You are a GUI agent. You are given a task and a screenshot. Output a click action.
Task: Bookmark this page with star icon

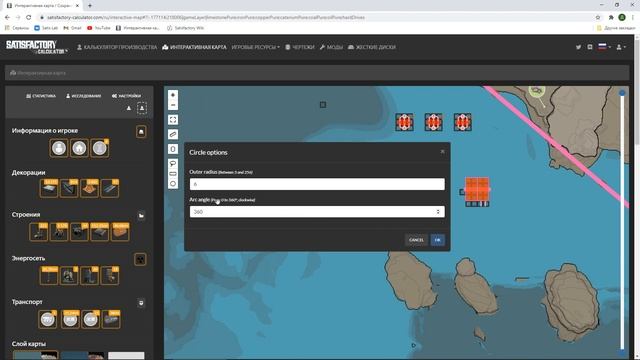[598, 17]
